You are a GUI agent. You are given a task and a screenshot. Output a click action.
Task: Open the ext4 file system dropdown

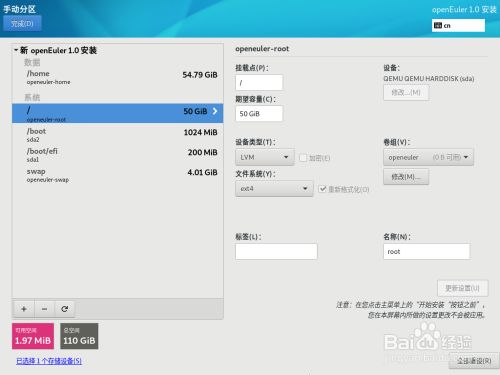tap(274, 189)
